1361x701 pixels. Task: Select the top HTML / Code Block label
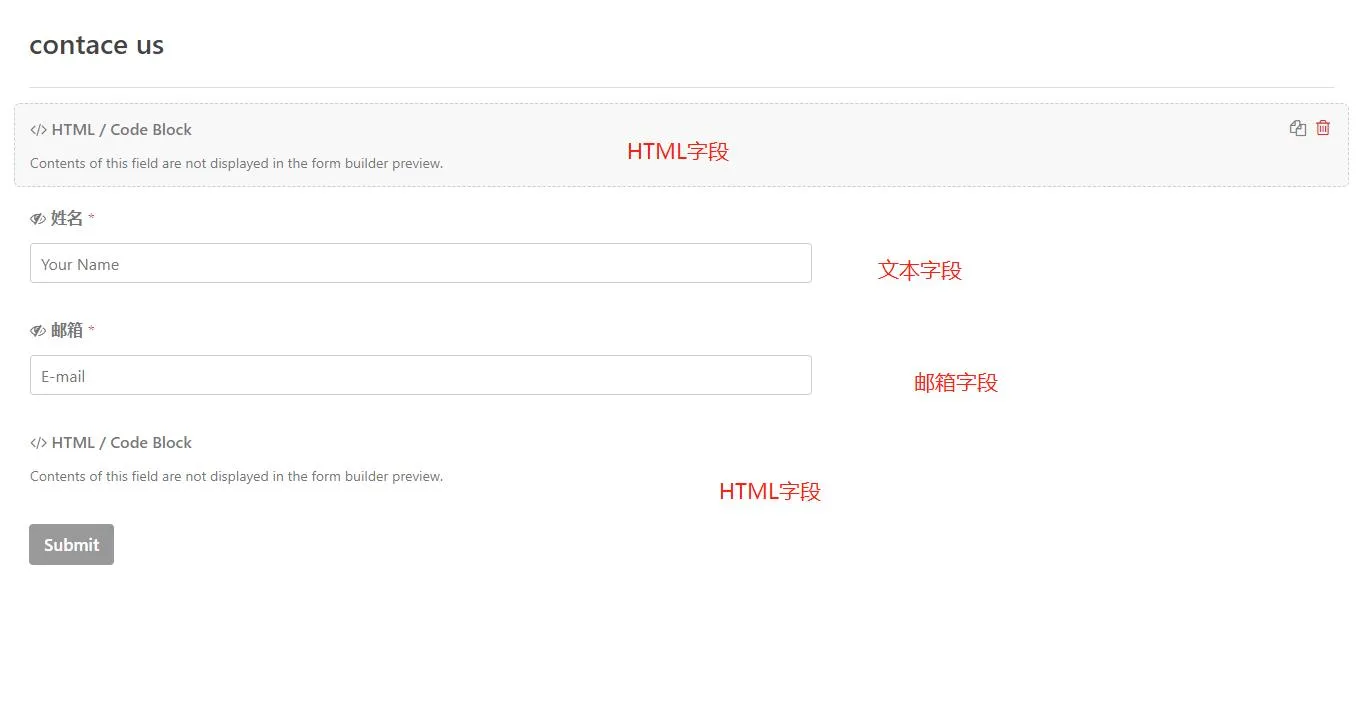121,130
